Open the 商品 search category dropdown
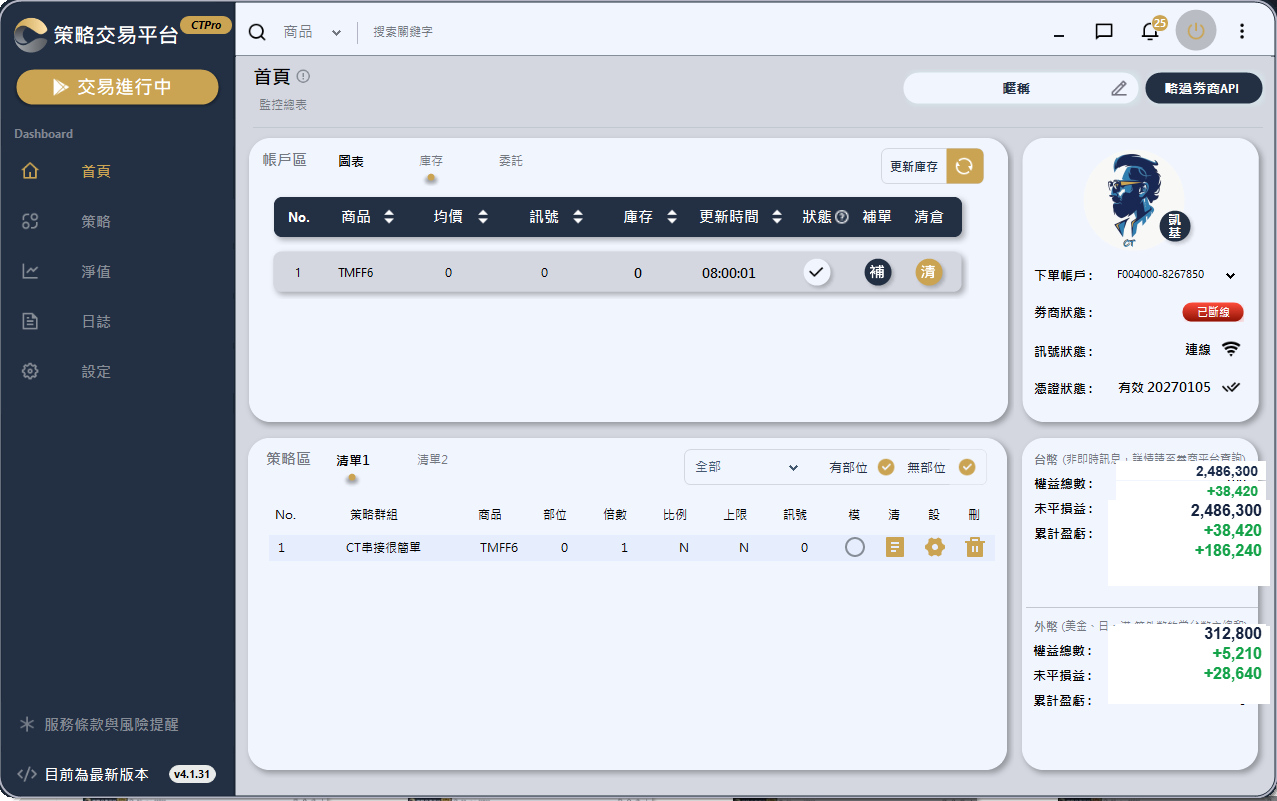Image resolution: width=1277 pixels, height=801 pixels. coord(312,32)
